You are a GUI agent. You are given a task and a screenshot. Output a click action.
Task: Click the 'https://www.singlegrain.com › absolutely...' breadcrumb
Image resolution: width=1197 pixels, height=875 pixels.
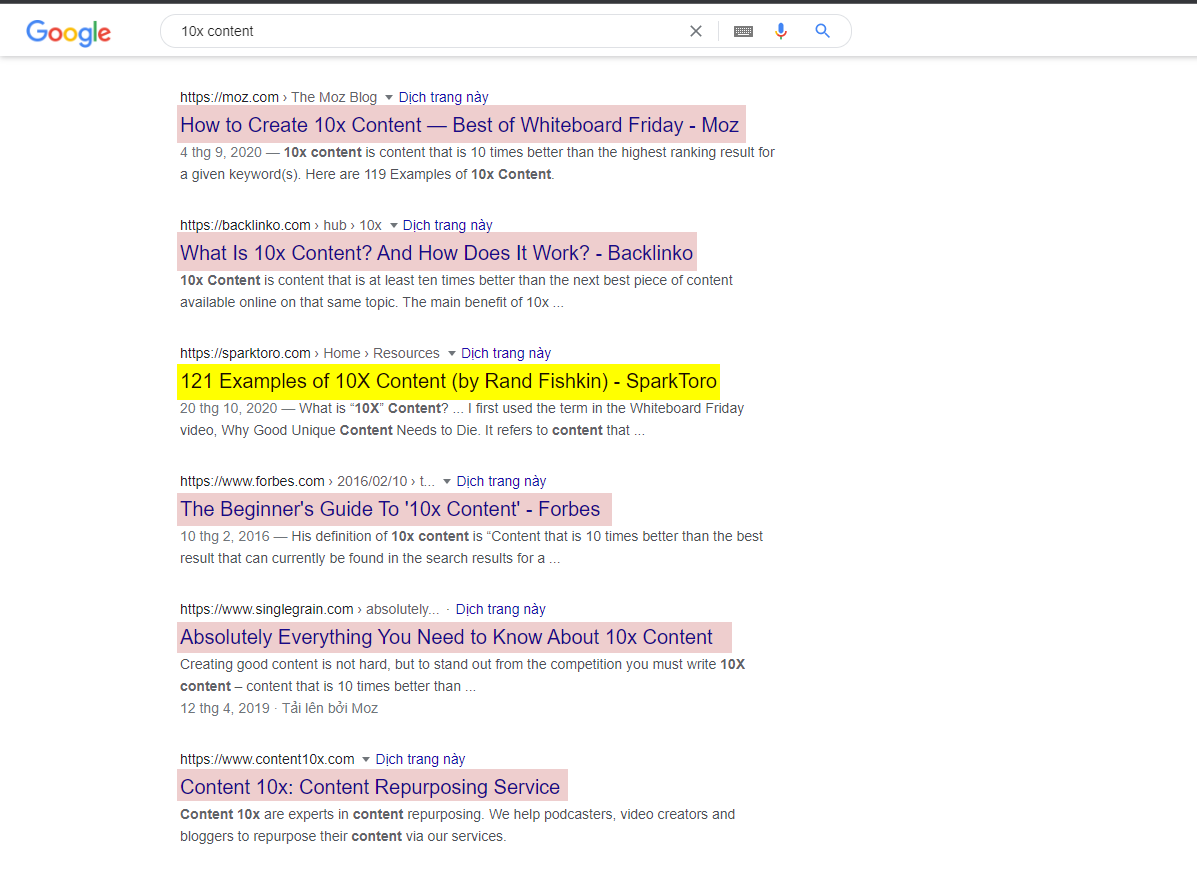[310, 609]
